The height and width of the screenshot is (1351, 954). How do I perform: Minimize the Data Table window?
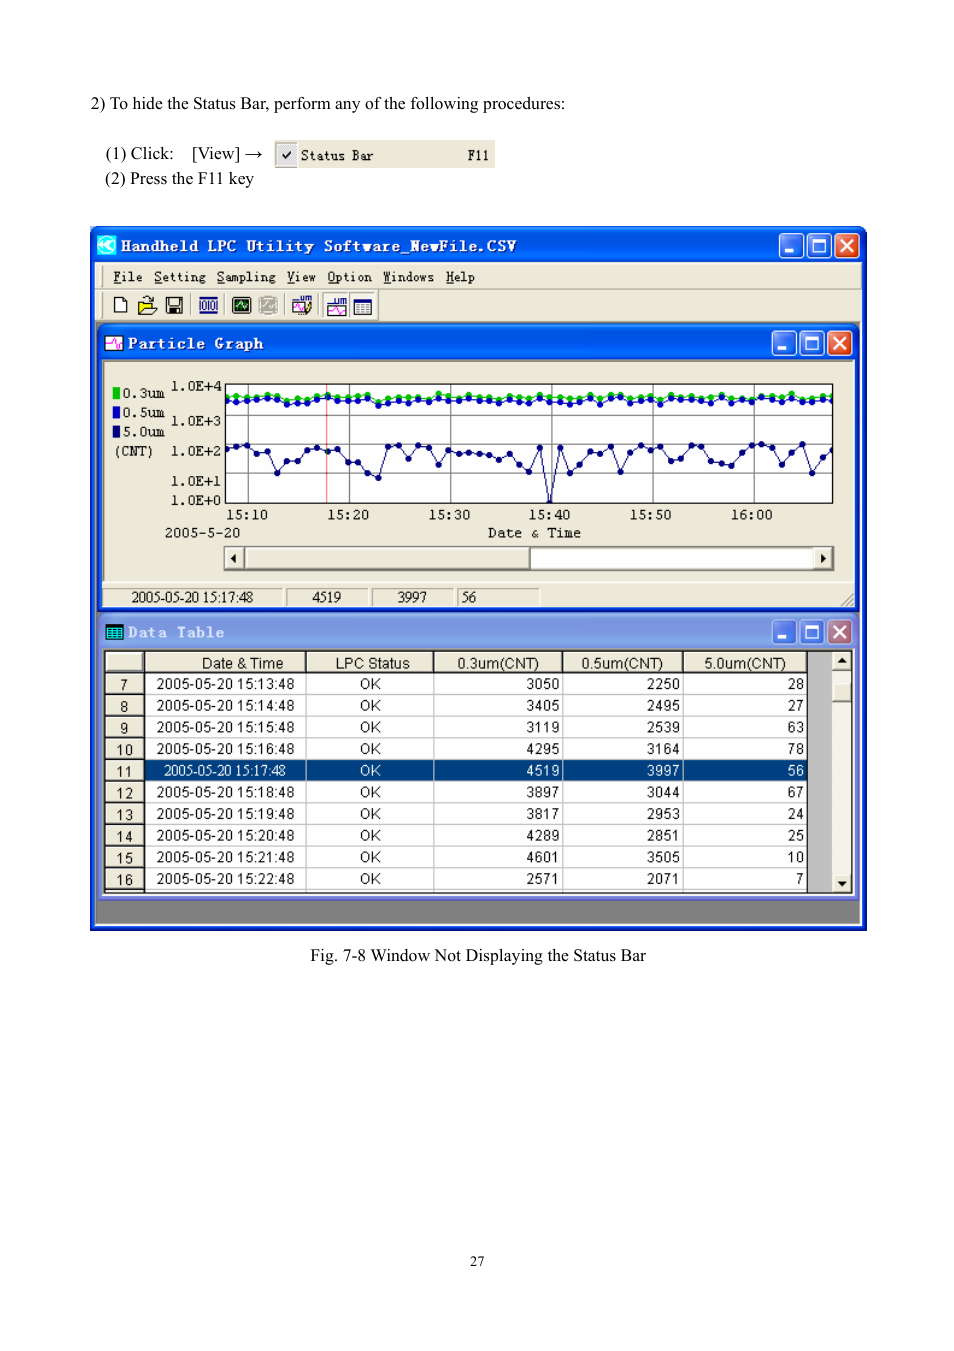[784, 632]
